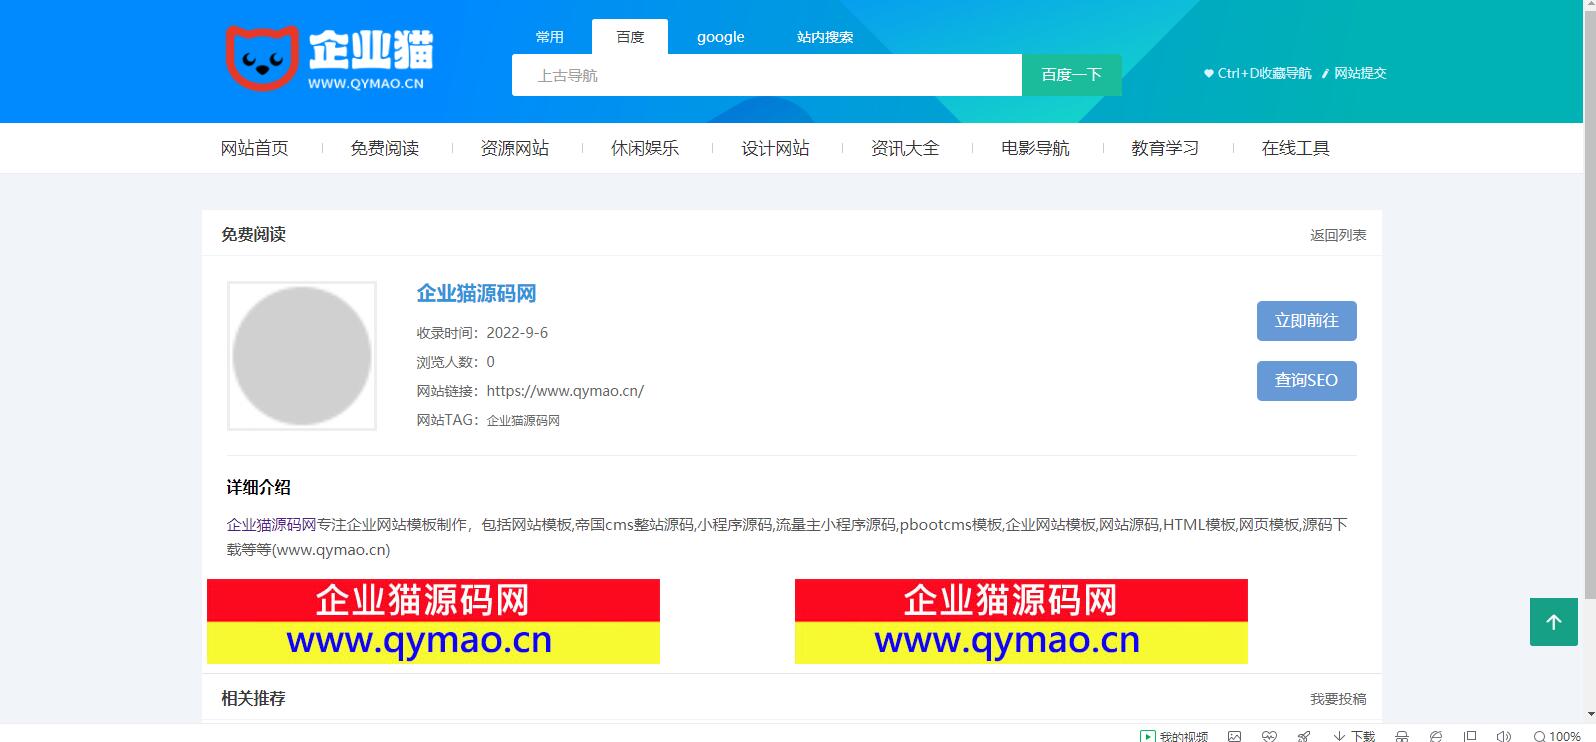Click the 浏览人数 0 text
Viewport: 1596px width, 742px height.
click(x=455, y=362)
